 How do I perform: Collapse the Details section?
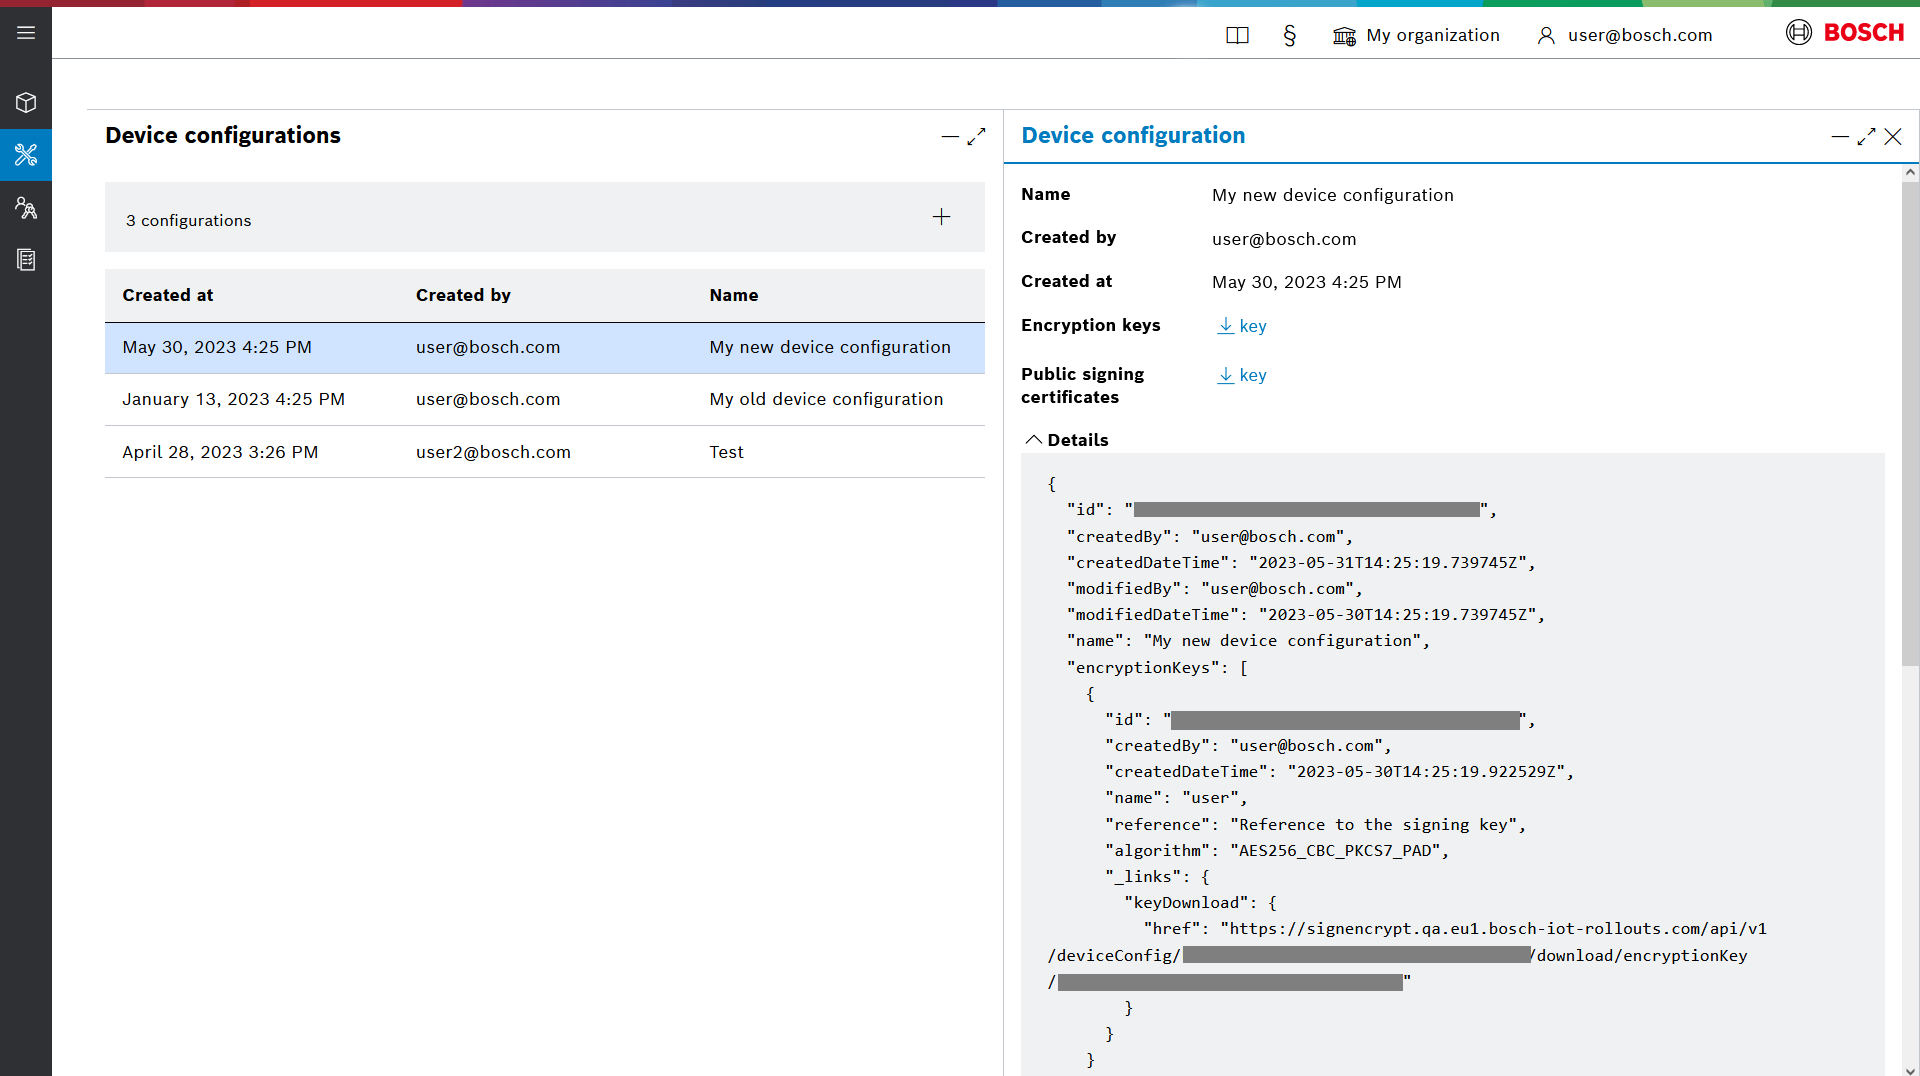pyautogui.click(x=1034, y=440)
